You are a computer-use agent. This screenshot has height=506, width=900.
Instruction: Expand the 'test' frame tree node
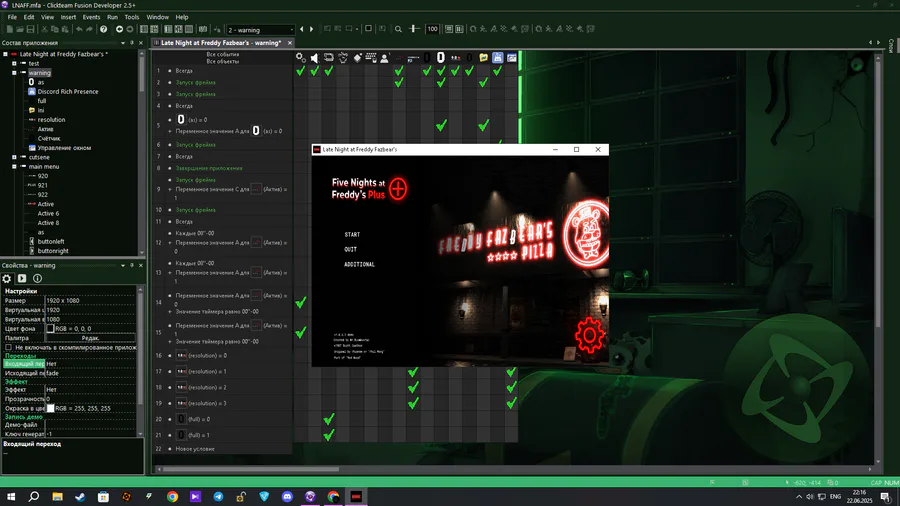pyautogui.click(x=14, y=63)
